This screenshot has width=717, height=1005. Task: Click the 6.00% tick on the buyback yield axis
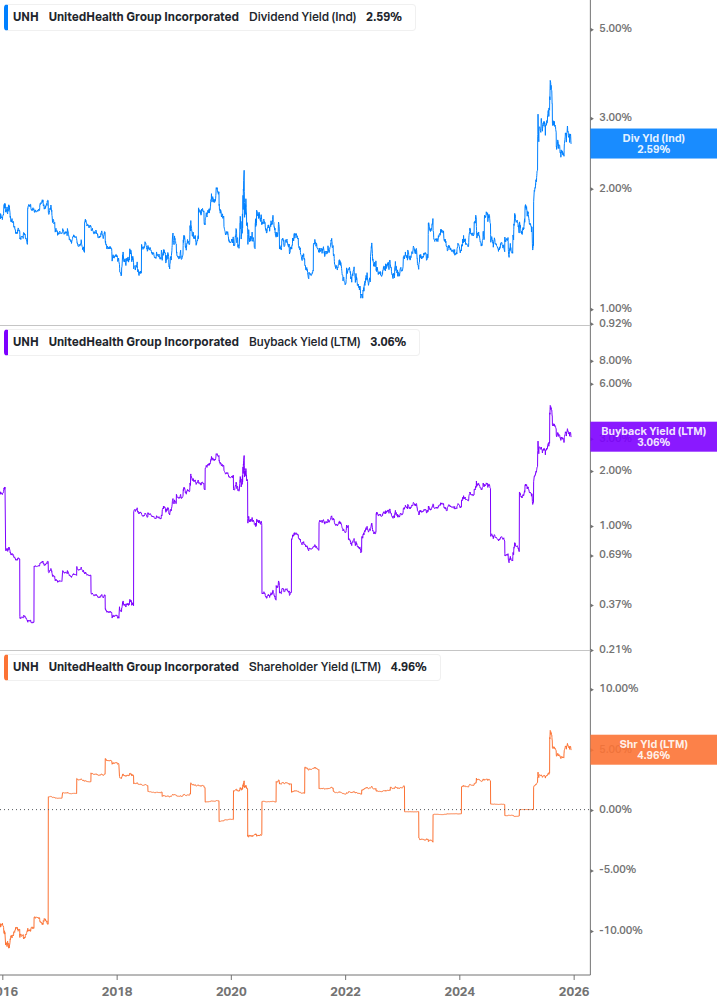point(615,383)
